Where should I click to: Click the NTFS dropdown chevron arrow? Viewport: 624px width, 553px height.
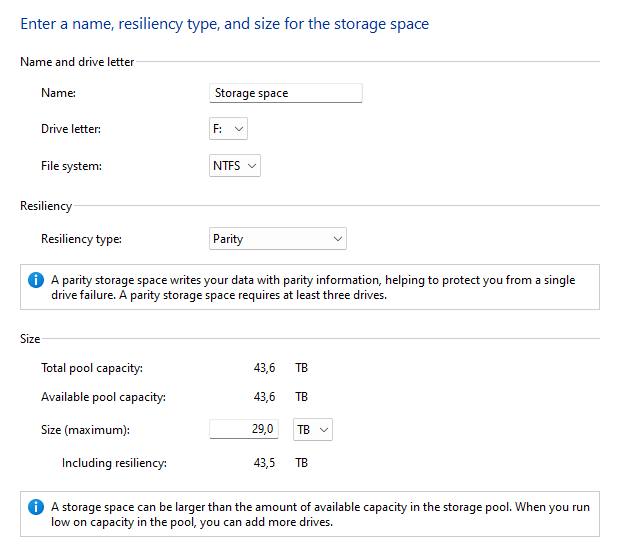point(252,166)
